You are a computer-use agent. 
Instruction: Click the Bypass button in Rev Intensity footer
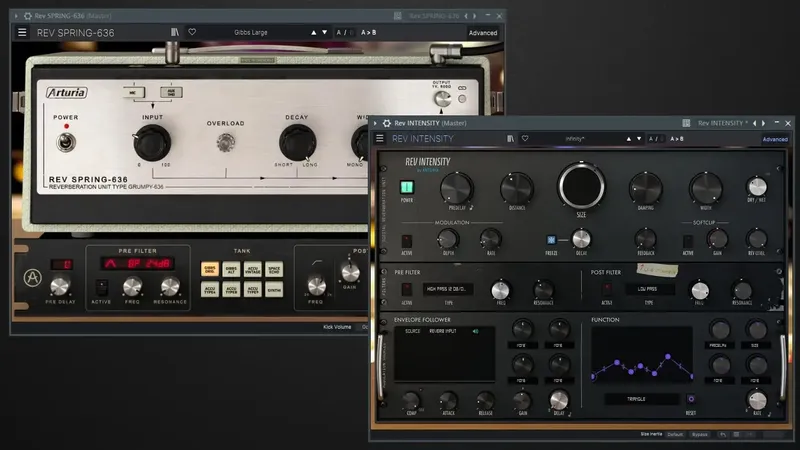click(699, 434)
